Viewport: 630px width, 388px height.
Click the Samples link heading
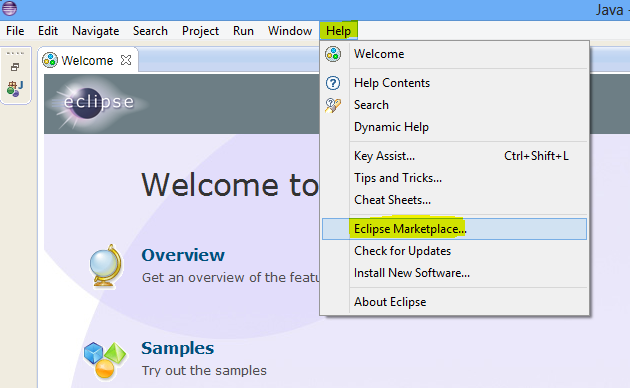click(178, 348)
